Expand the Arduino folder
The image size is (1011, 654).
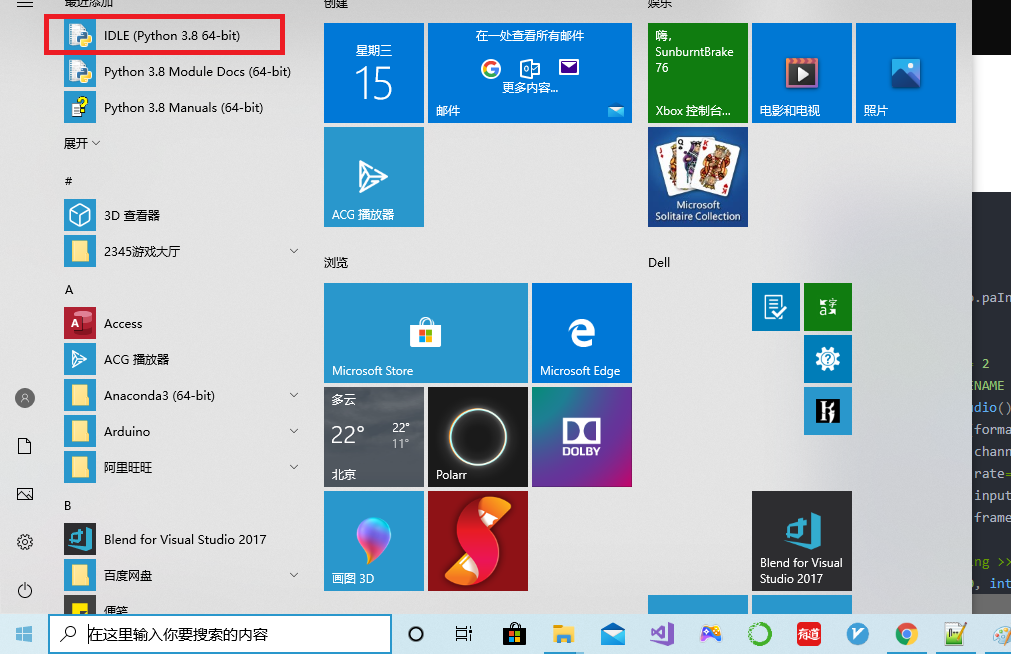(x=184, y=431)
